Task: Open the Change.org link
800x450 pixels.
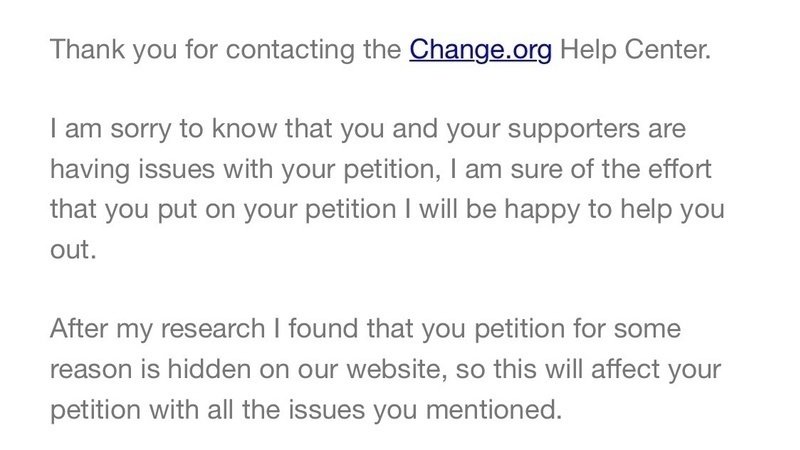Action: (480, 49)
